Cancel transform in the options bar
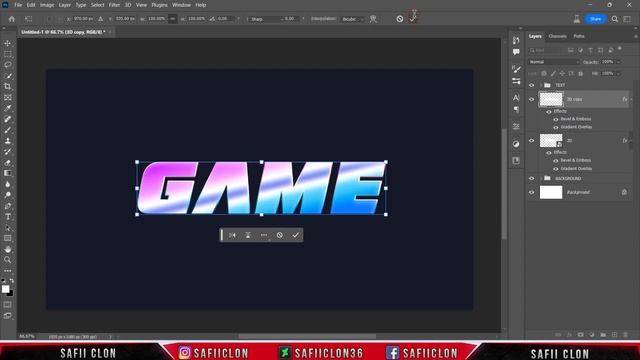Viewport: 640px width, 360px height. click(x=400, y=19)
